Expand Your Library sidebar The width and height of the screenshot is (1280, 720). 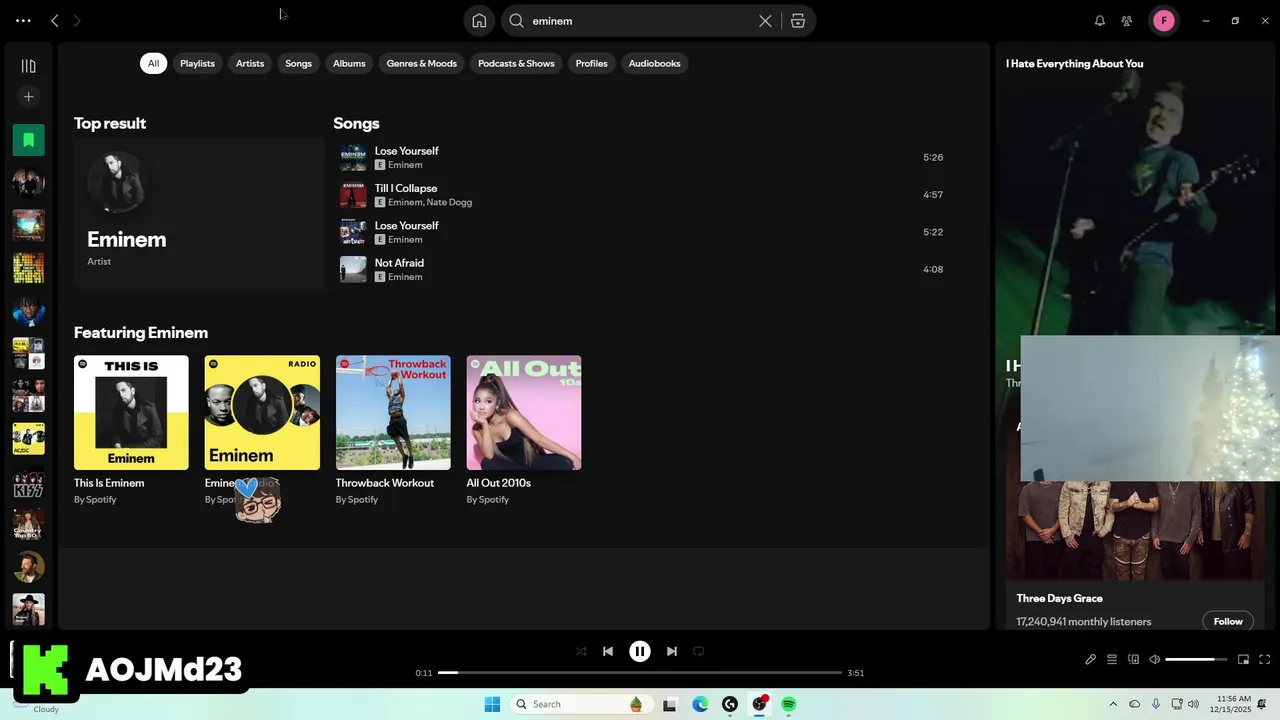tap(28, 66)
